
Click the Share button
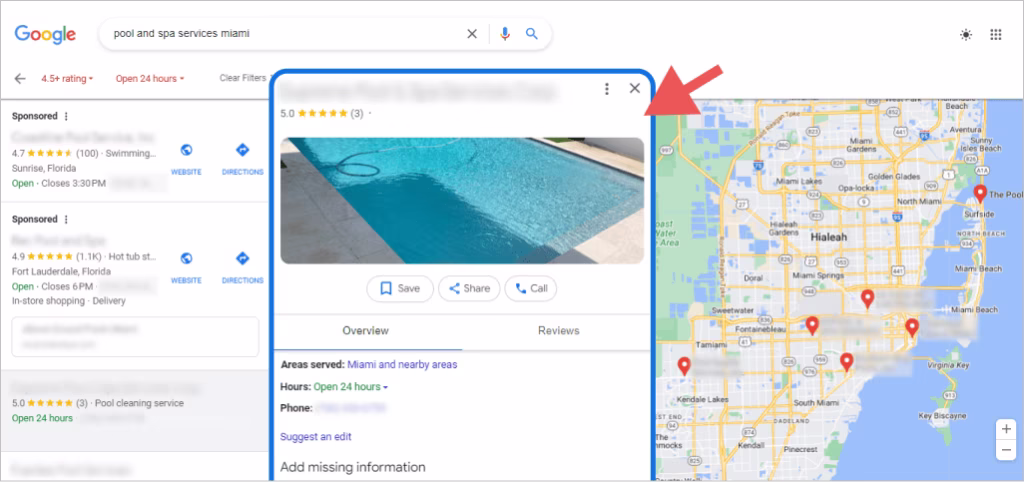[x=469, y=289]
